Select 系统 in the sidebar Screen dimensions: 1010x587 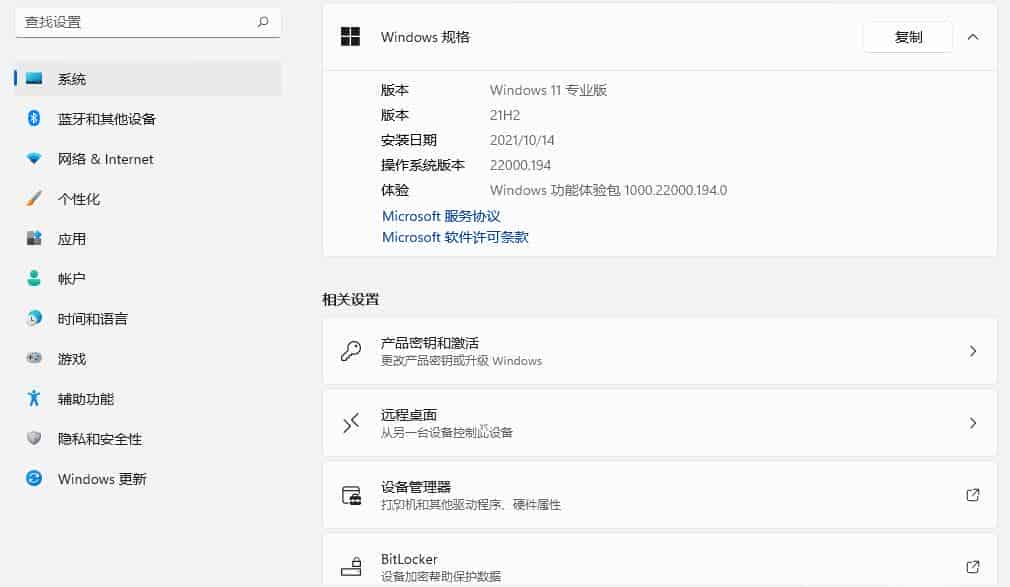click(148, 79)
